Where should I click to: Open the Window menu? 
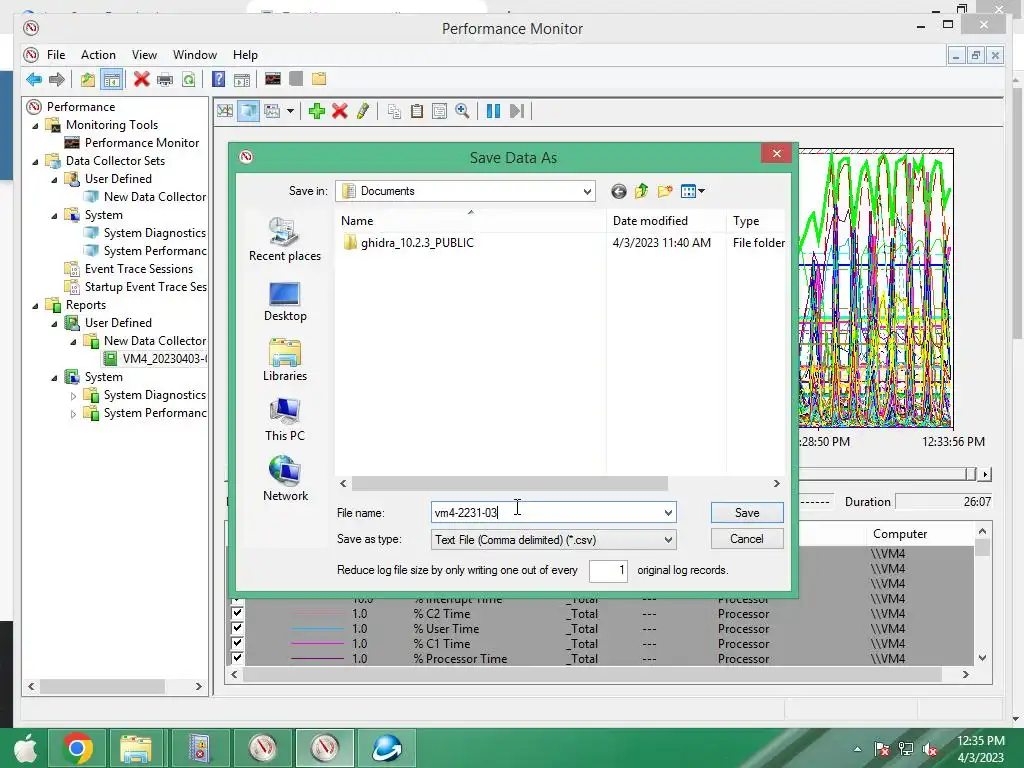click(x=195, y=55)
